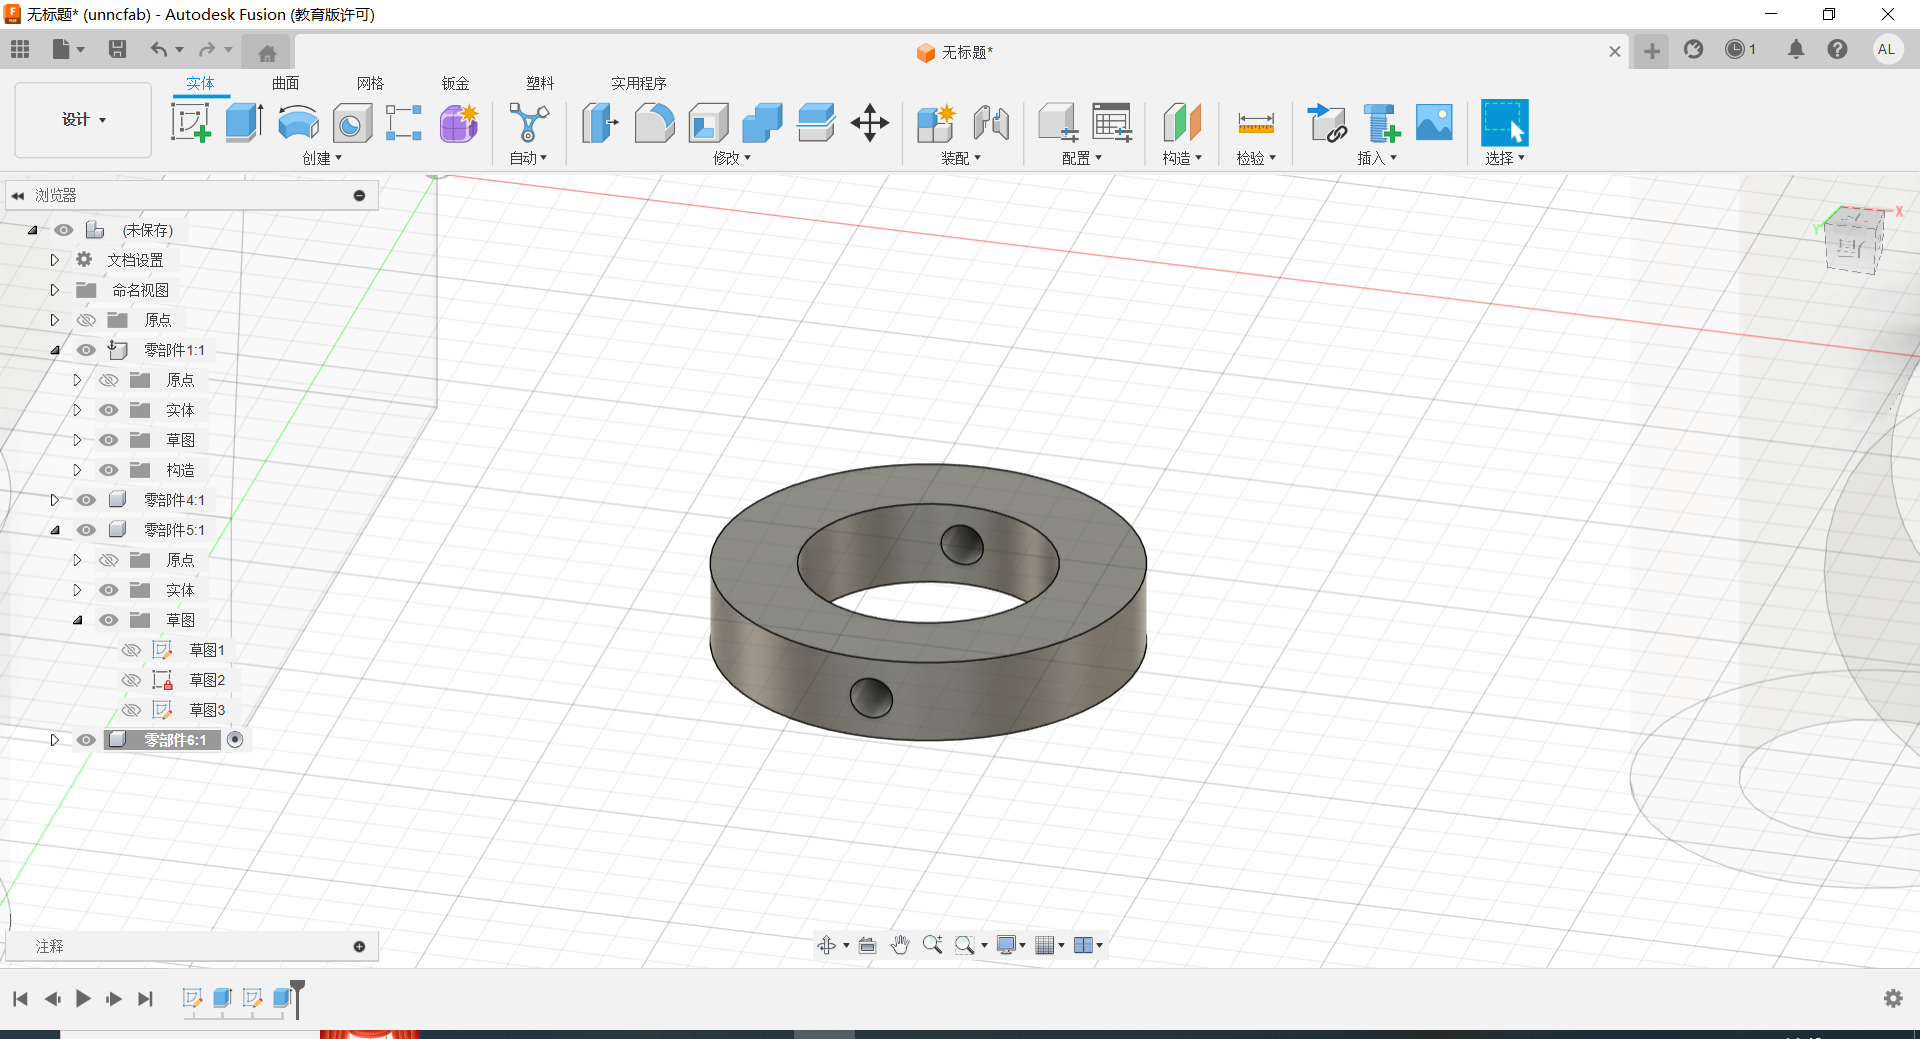The width and height of the screenshot is (1920, 1039).
Task: Select the Move/Copy tool
Action: tap(869, 123)
